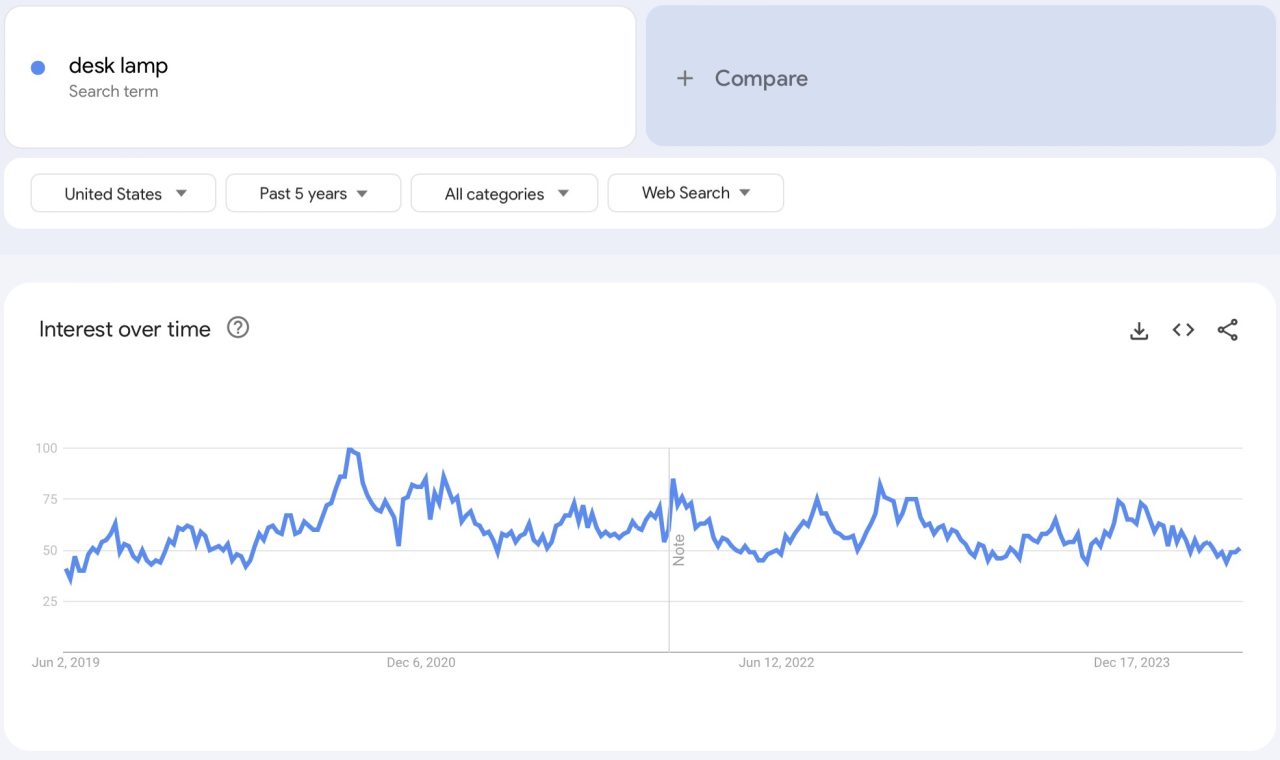Open the United States region dropdown
The image size is (1280, 760).
point(122,193)
